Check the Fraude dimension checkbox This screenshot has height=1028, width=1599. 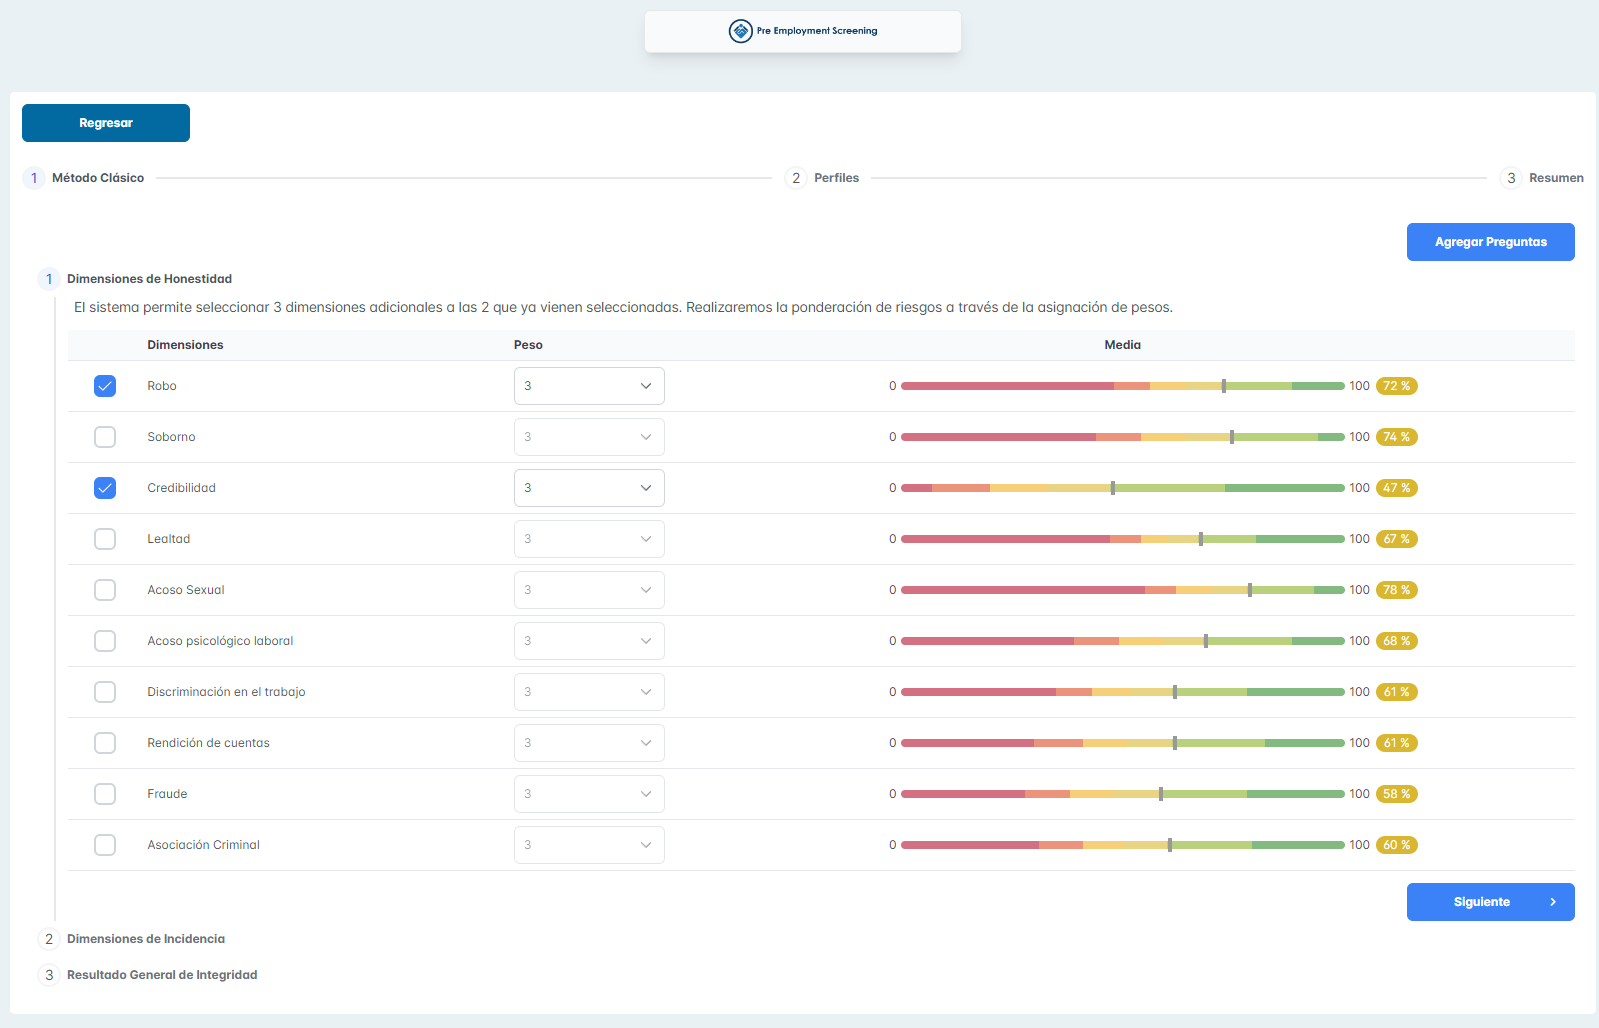(105, 794)
